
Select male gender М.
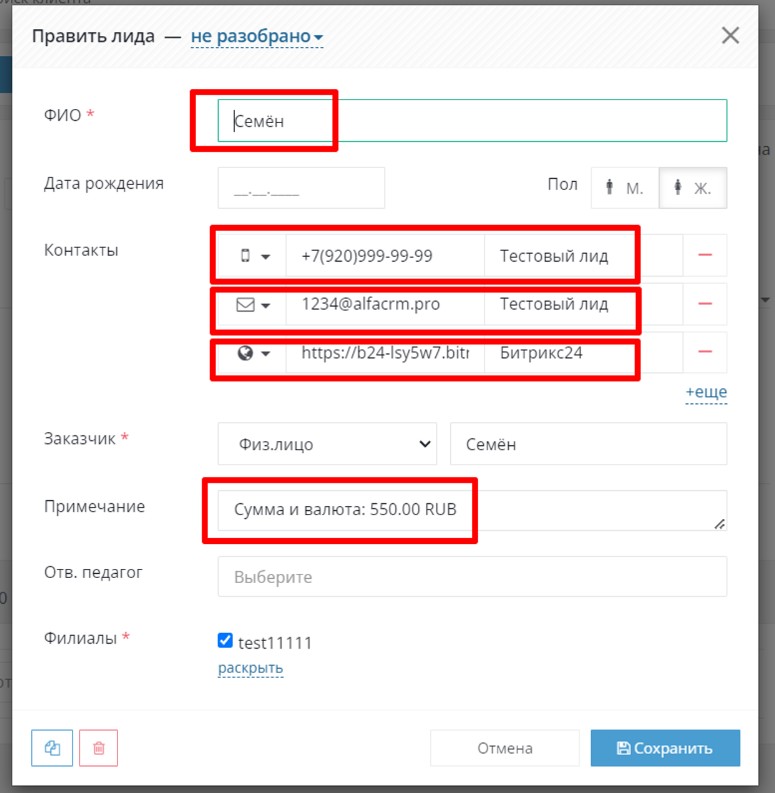tap(625, 188)
